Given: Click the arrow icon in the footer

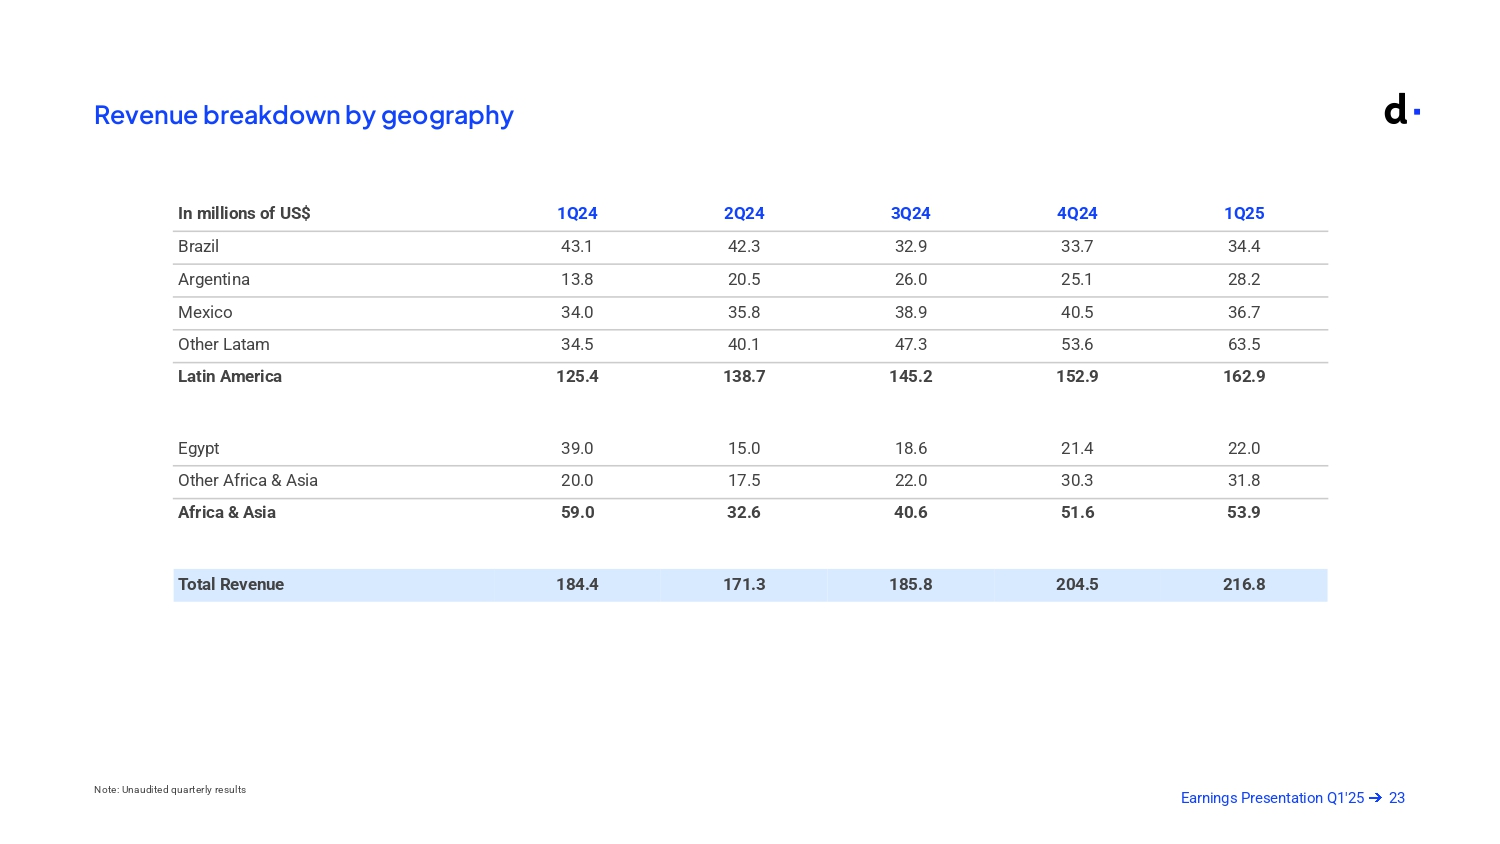Looking at the screenshot, I should click(1375, 798).
